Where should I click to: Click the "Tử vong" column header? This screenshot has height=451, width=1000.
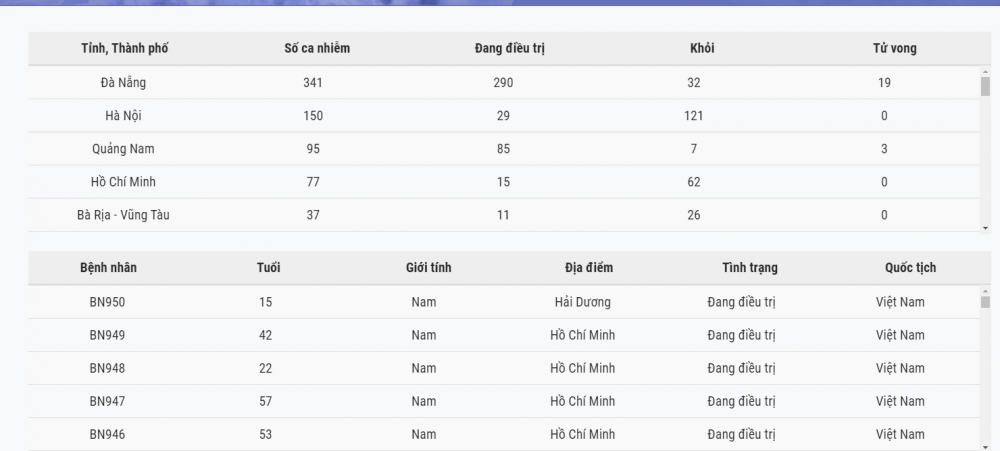pos(895,48)
